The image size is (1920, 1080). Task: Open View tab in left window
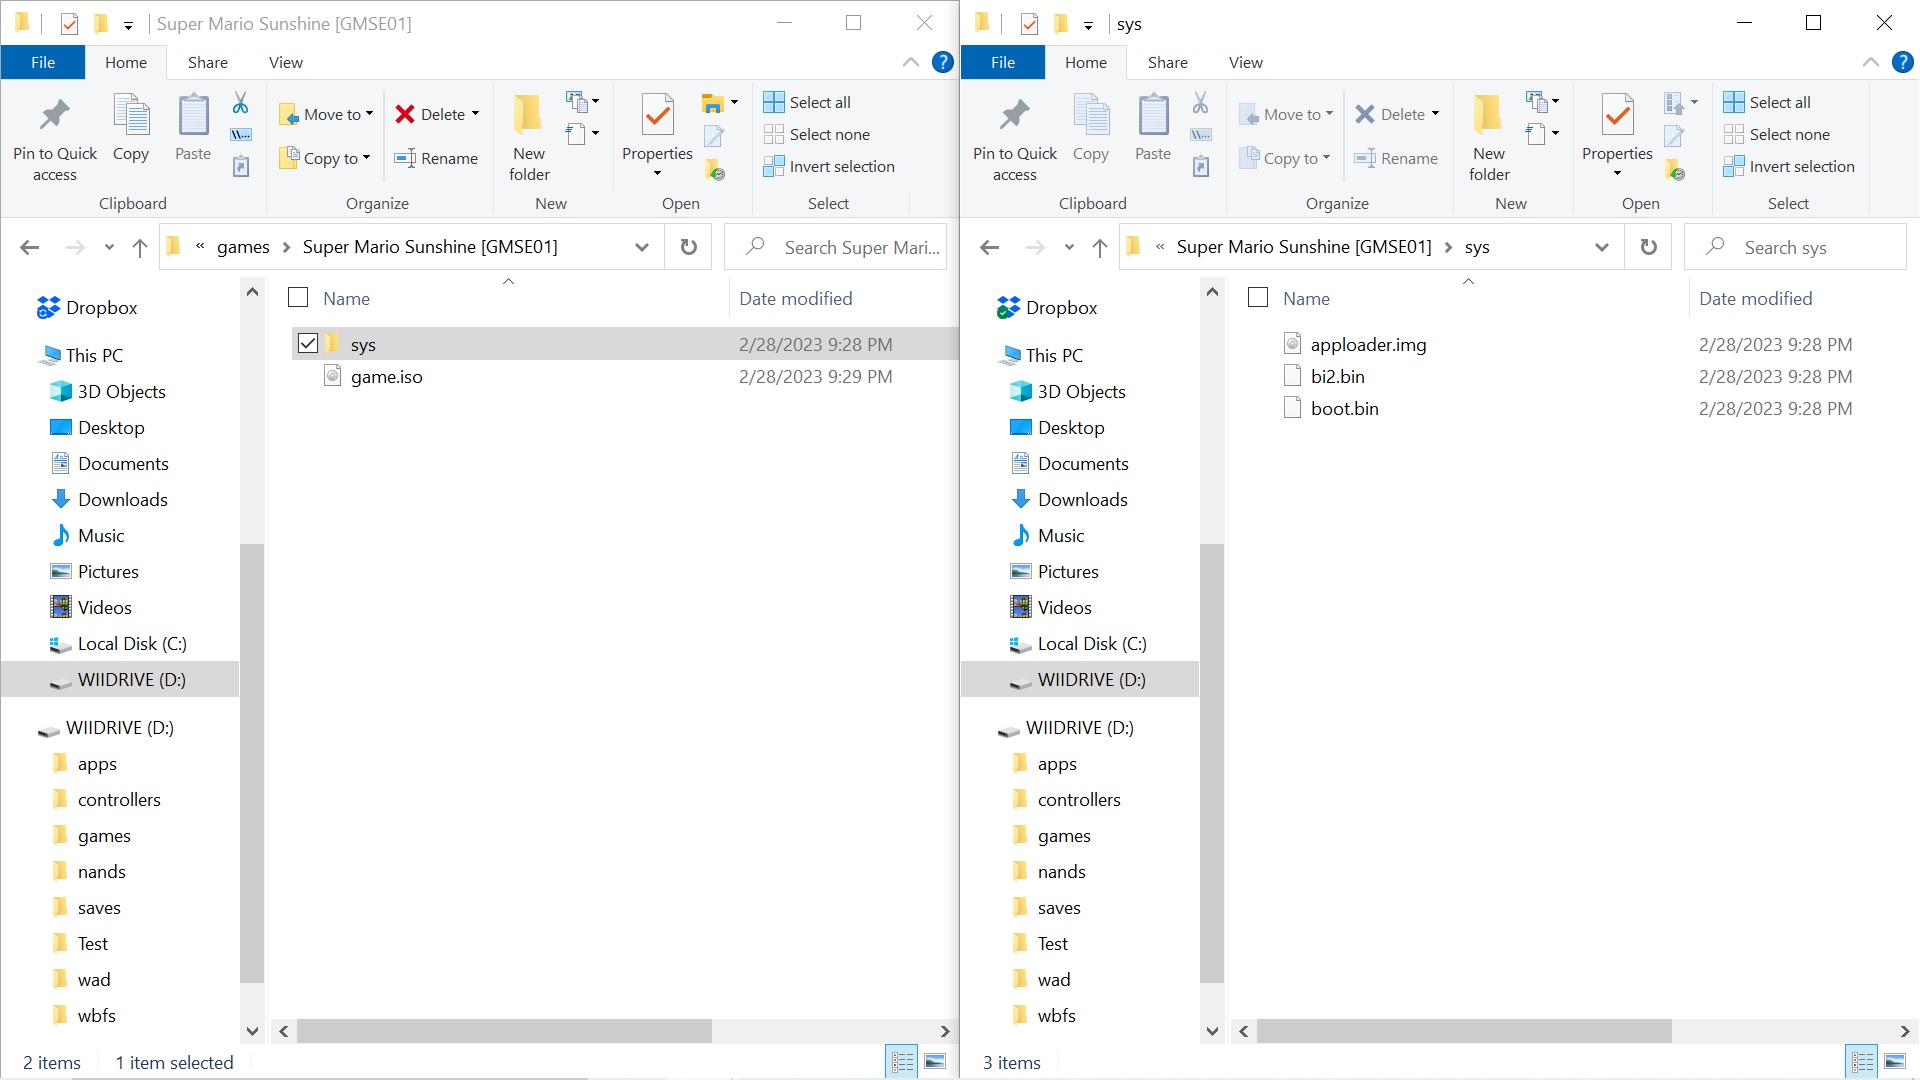(286, 62)
